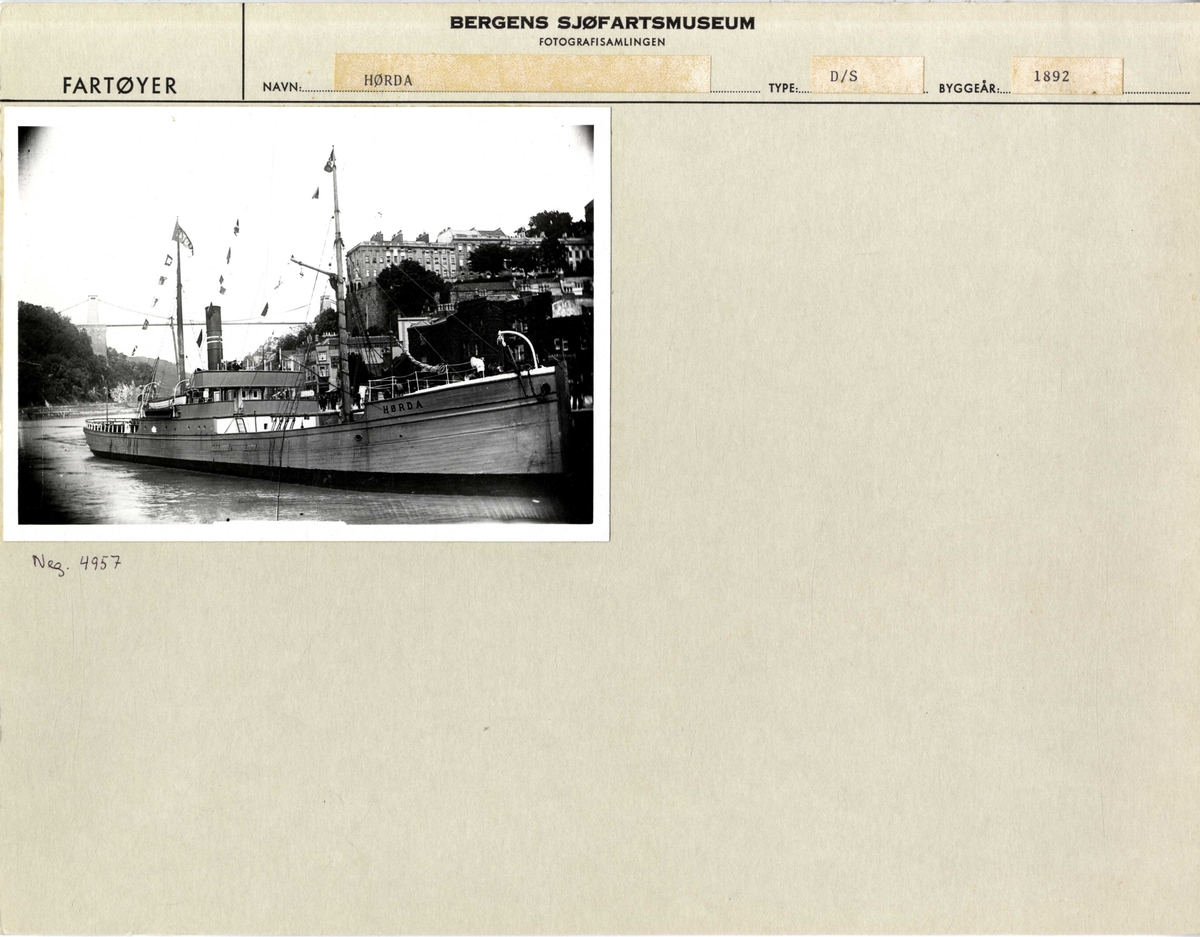Image resolution: width=1200 pixels, height=937 pixels.
Task: Click the ship's dark funnel
Action: tap(213, 337)
